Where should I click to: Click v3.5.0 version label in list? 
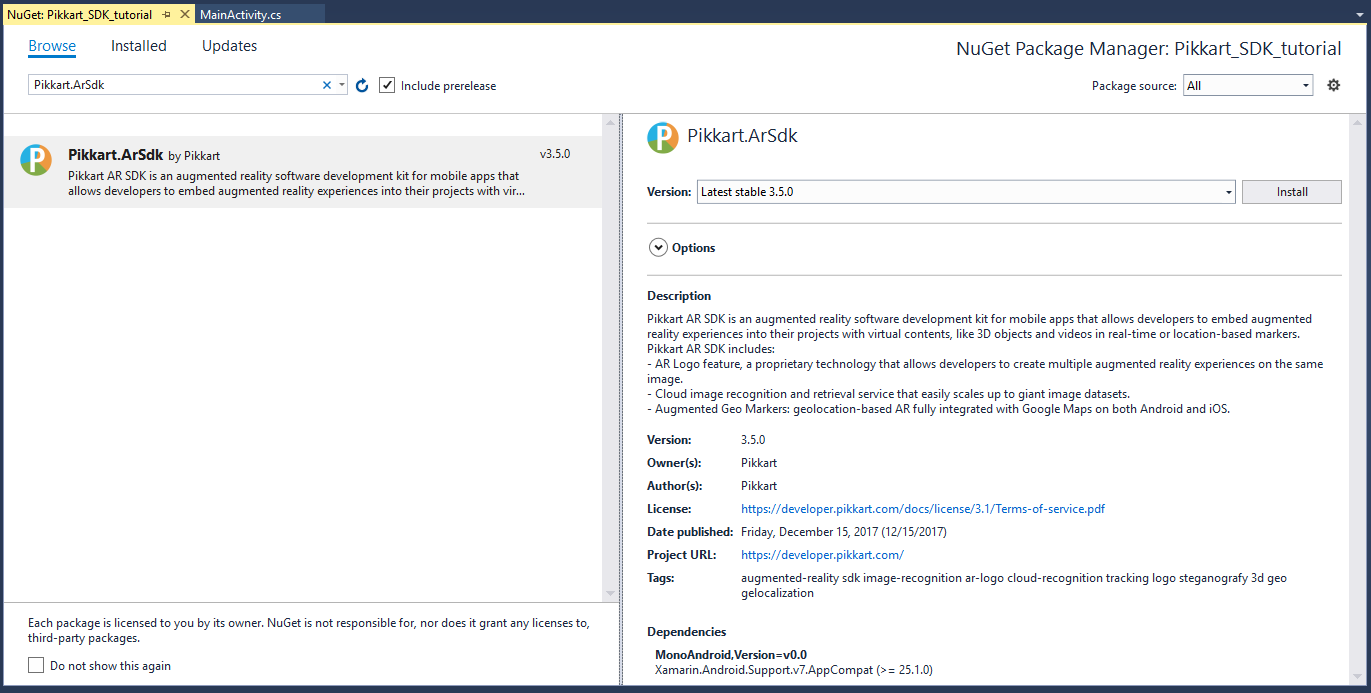pyautogui.click(x=555, y=154)
